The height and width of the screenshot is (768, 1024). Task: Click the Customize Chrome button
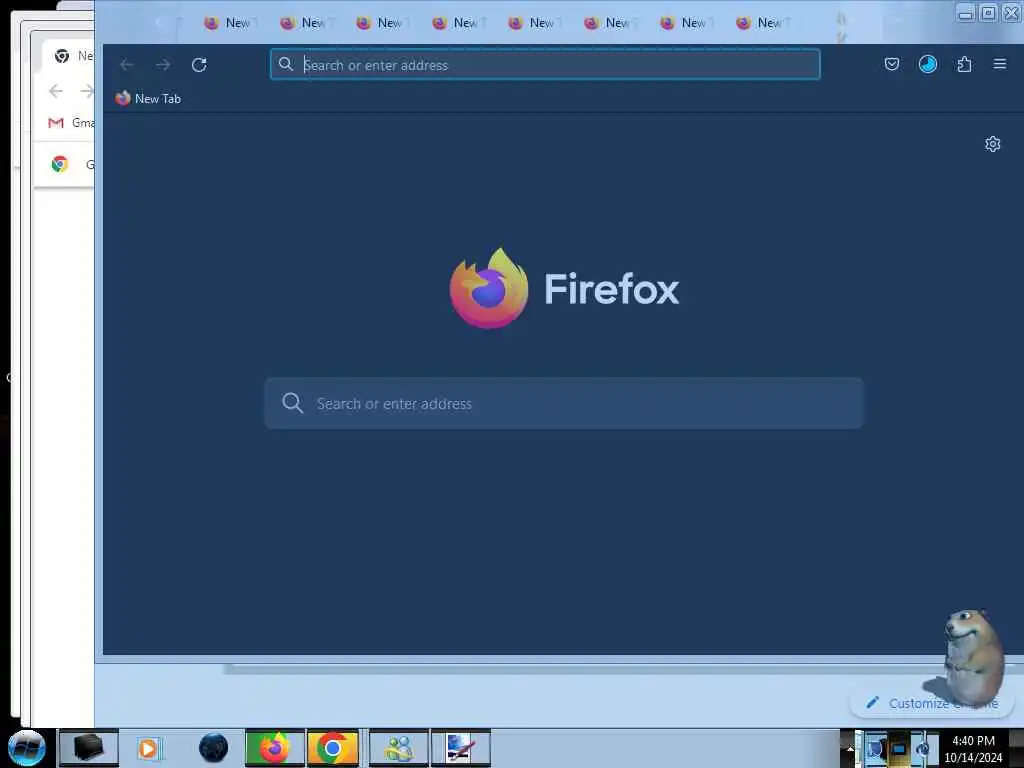coord(931,703)
